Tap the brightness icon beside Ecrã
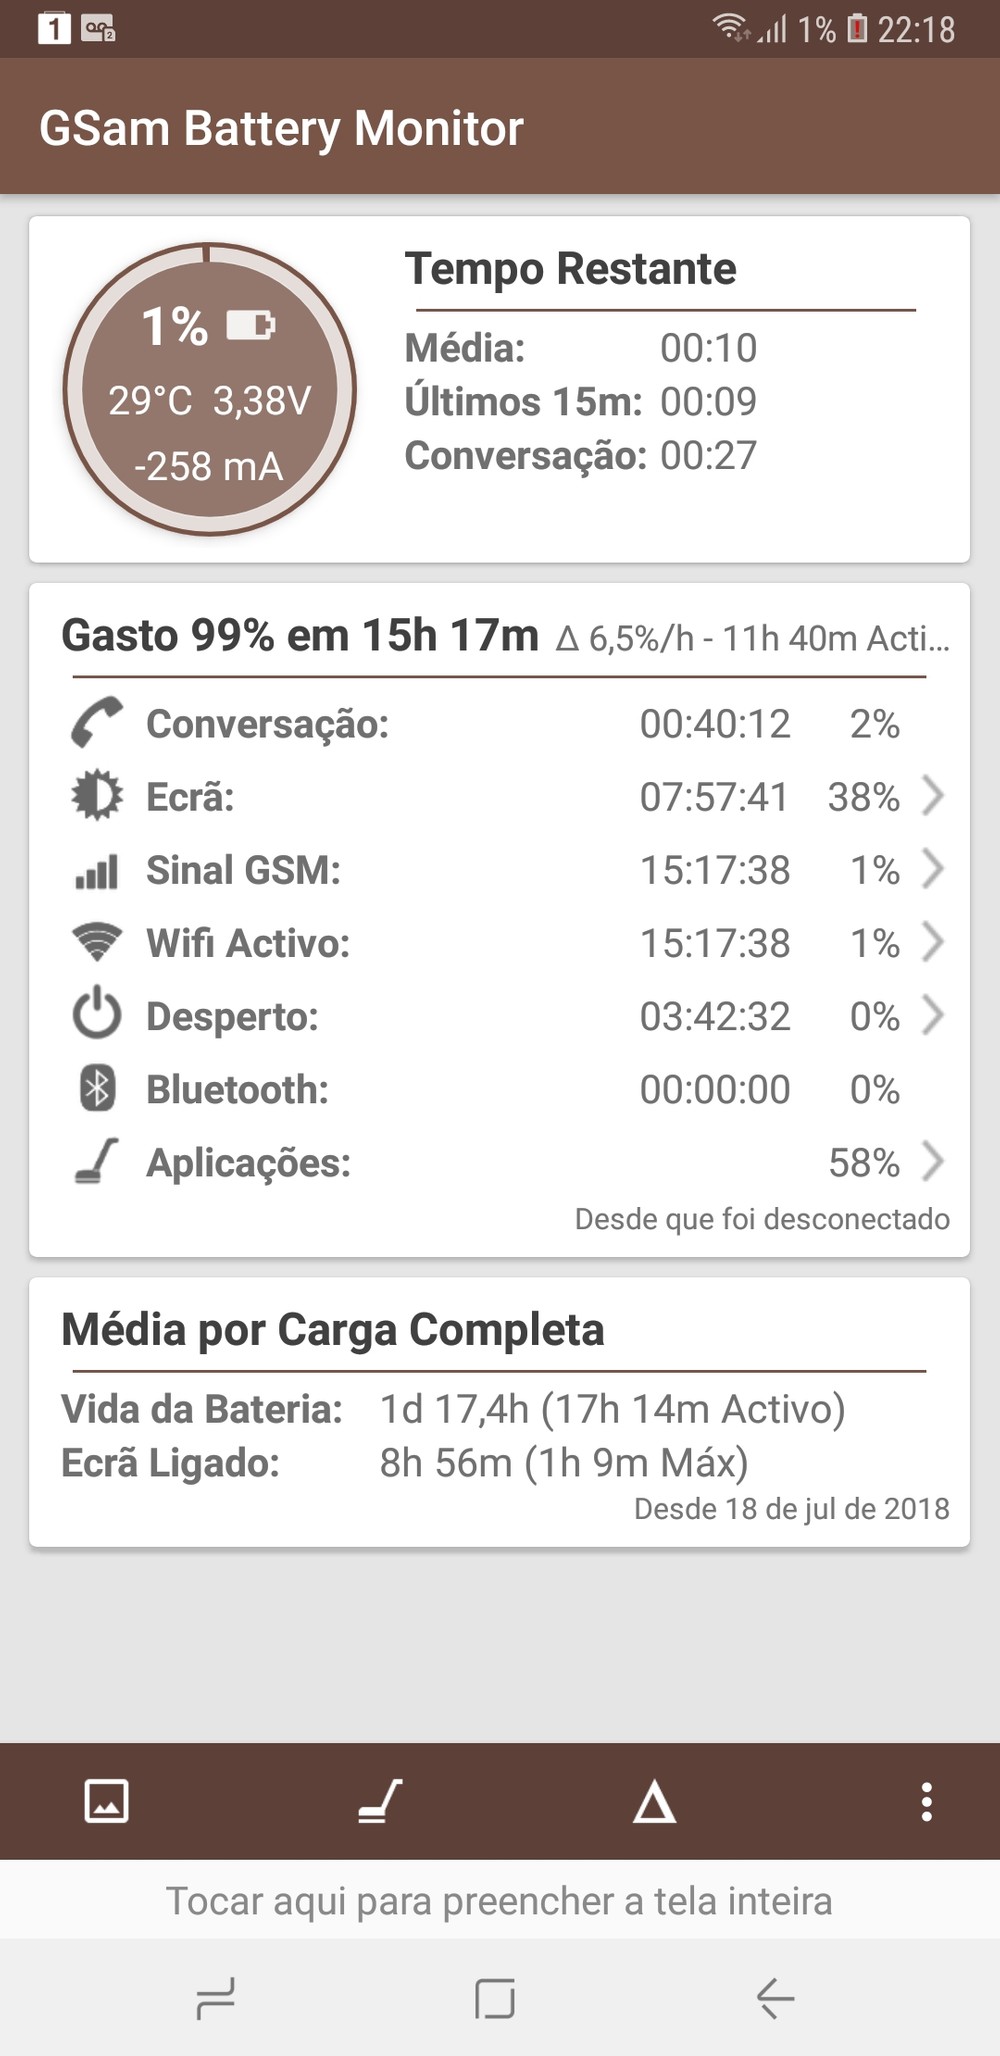Screen dimensions: 1000x2056 point(96,796)
